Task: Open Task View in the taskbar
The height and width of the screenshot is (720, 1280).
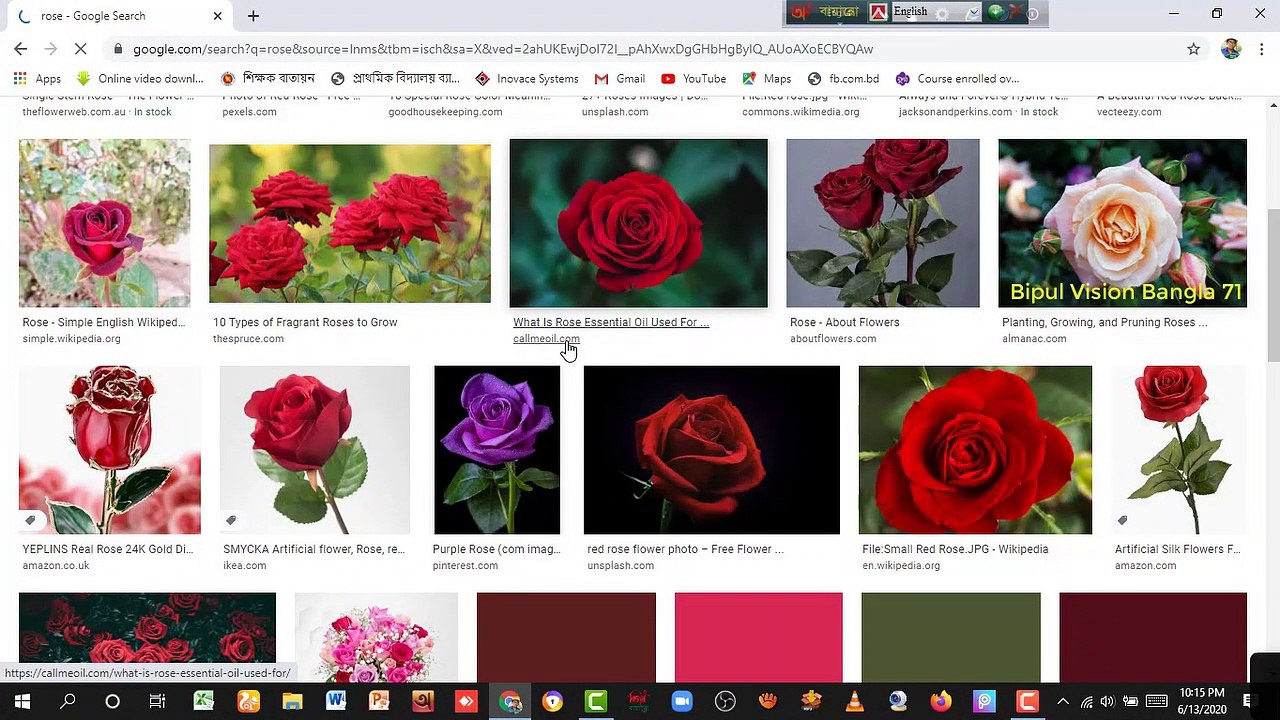Action: 157,701
